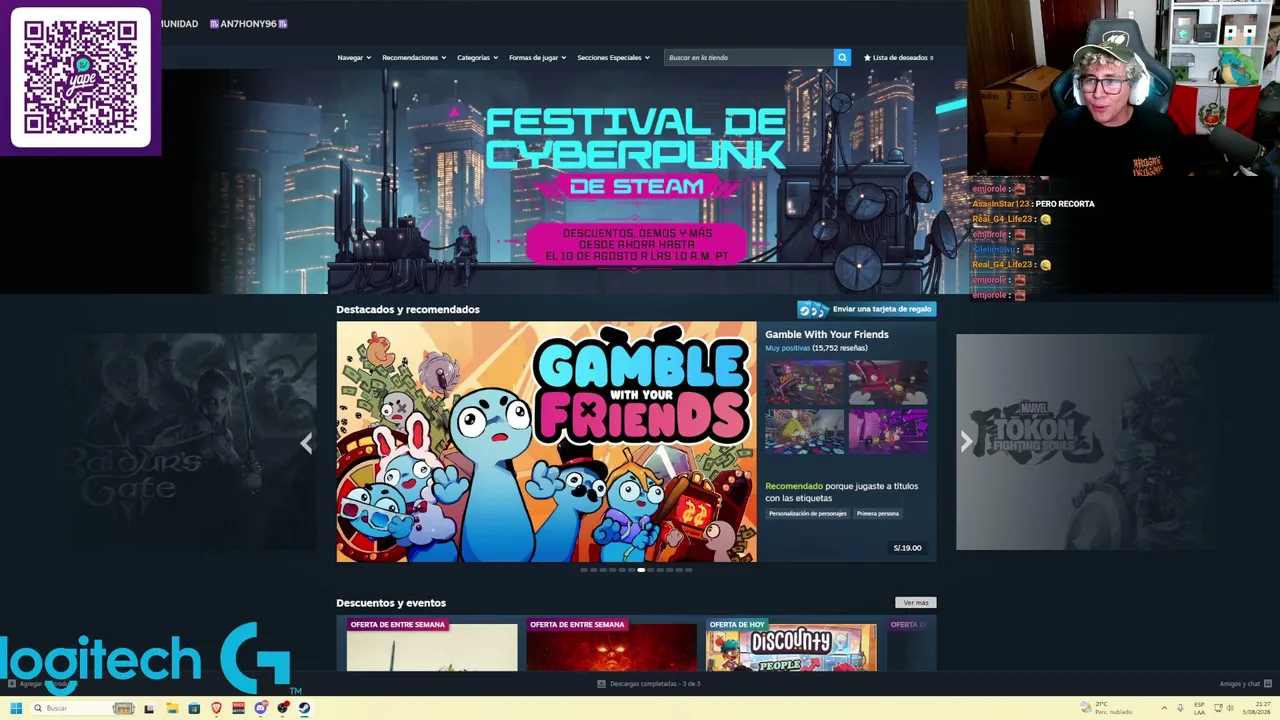
Task: Focus the Windows taskbar Buscar box
Action: coord(84,708)
